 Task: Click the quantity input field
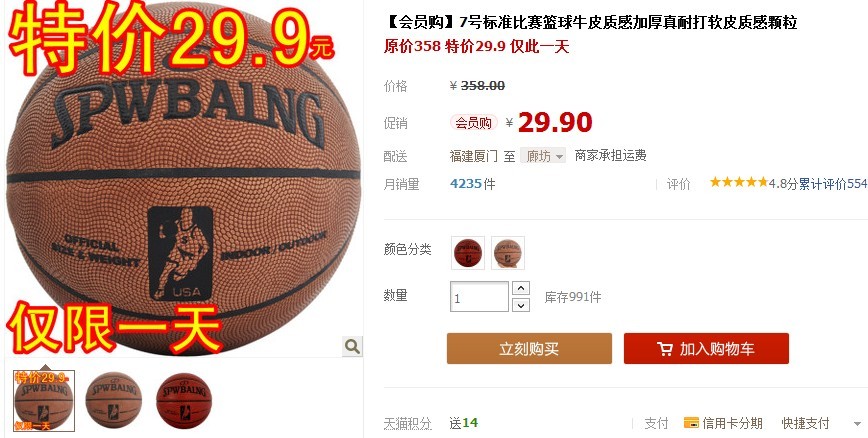(x=479, y=297)
